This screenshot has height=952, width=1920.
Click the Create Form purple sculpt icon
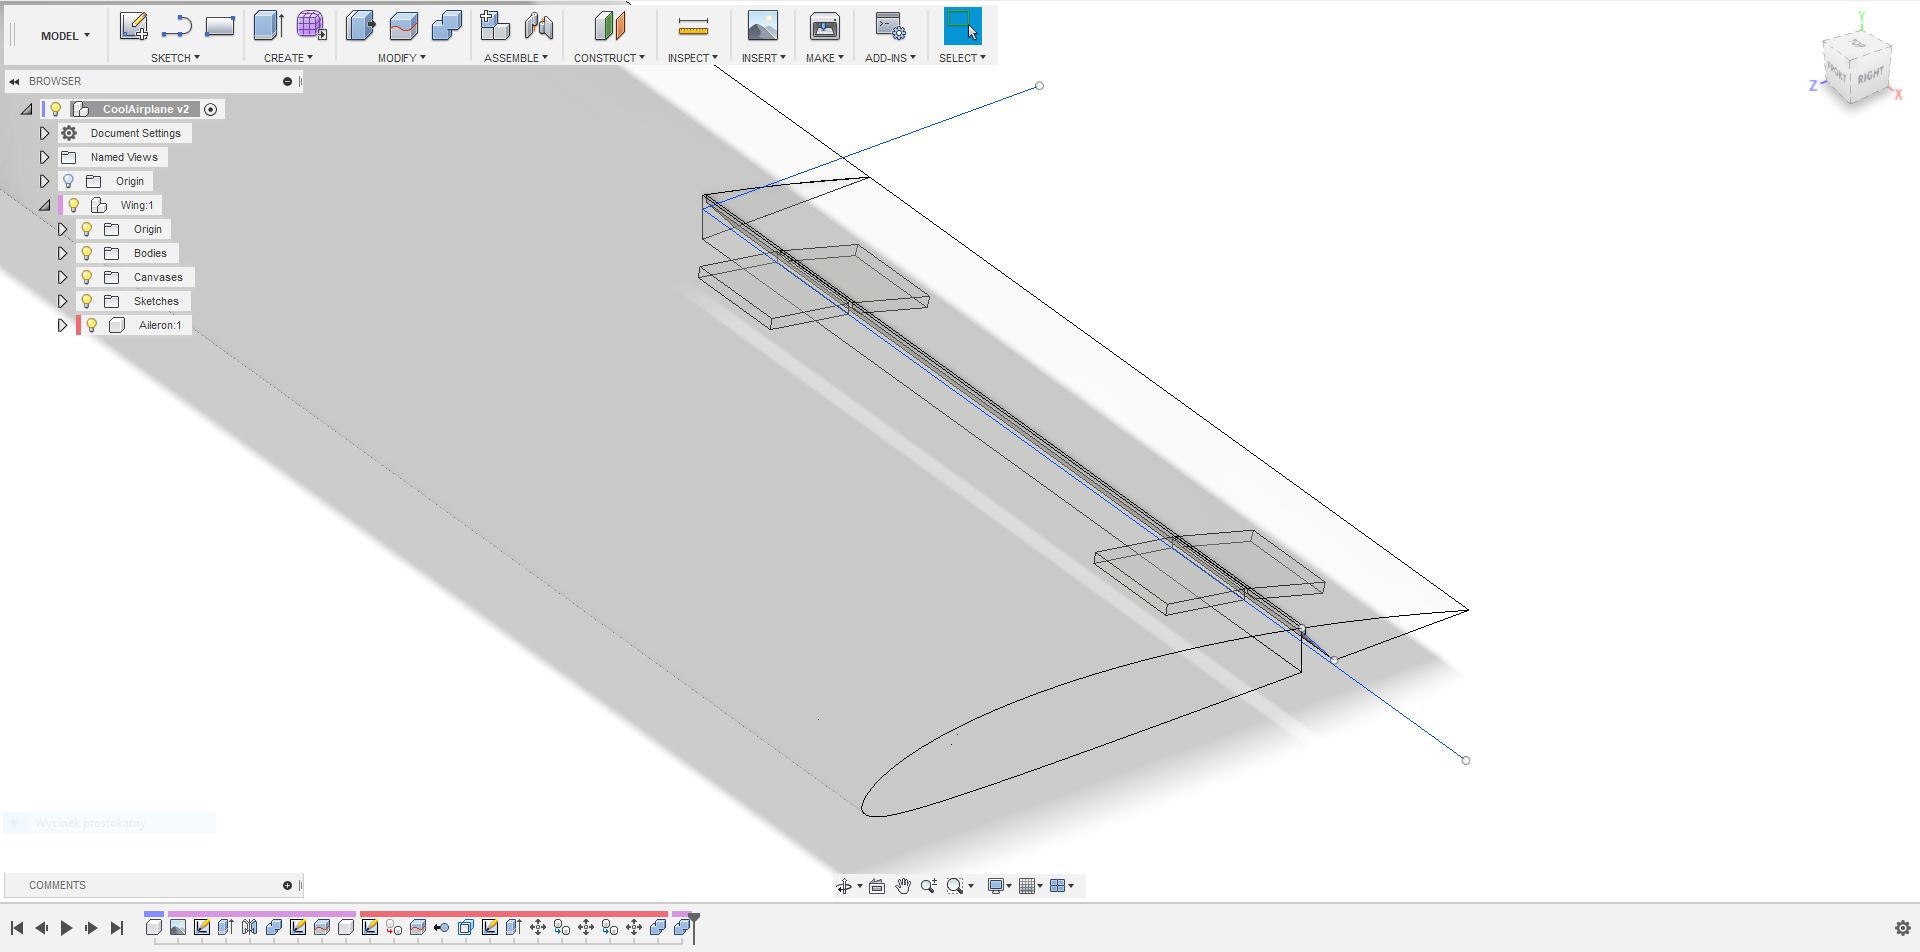(311, 26)
